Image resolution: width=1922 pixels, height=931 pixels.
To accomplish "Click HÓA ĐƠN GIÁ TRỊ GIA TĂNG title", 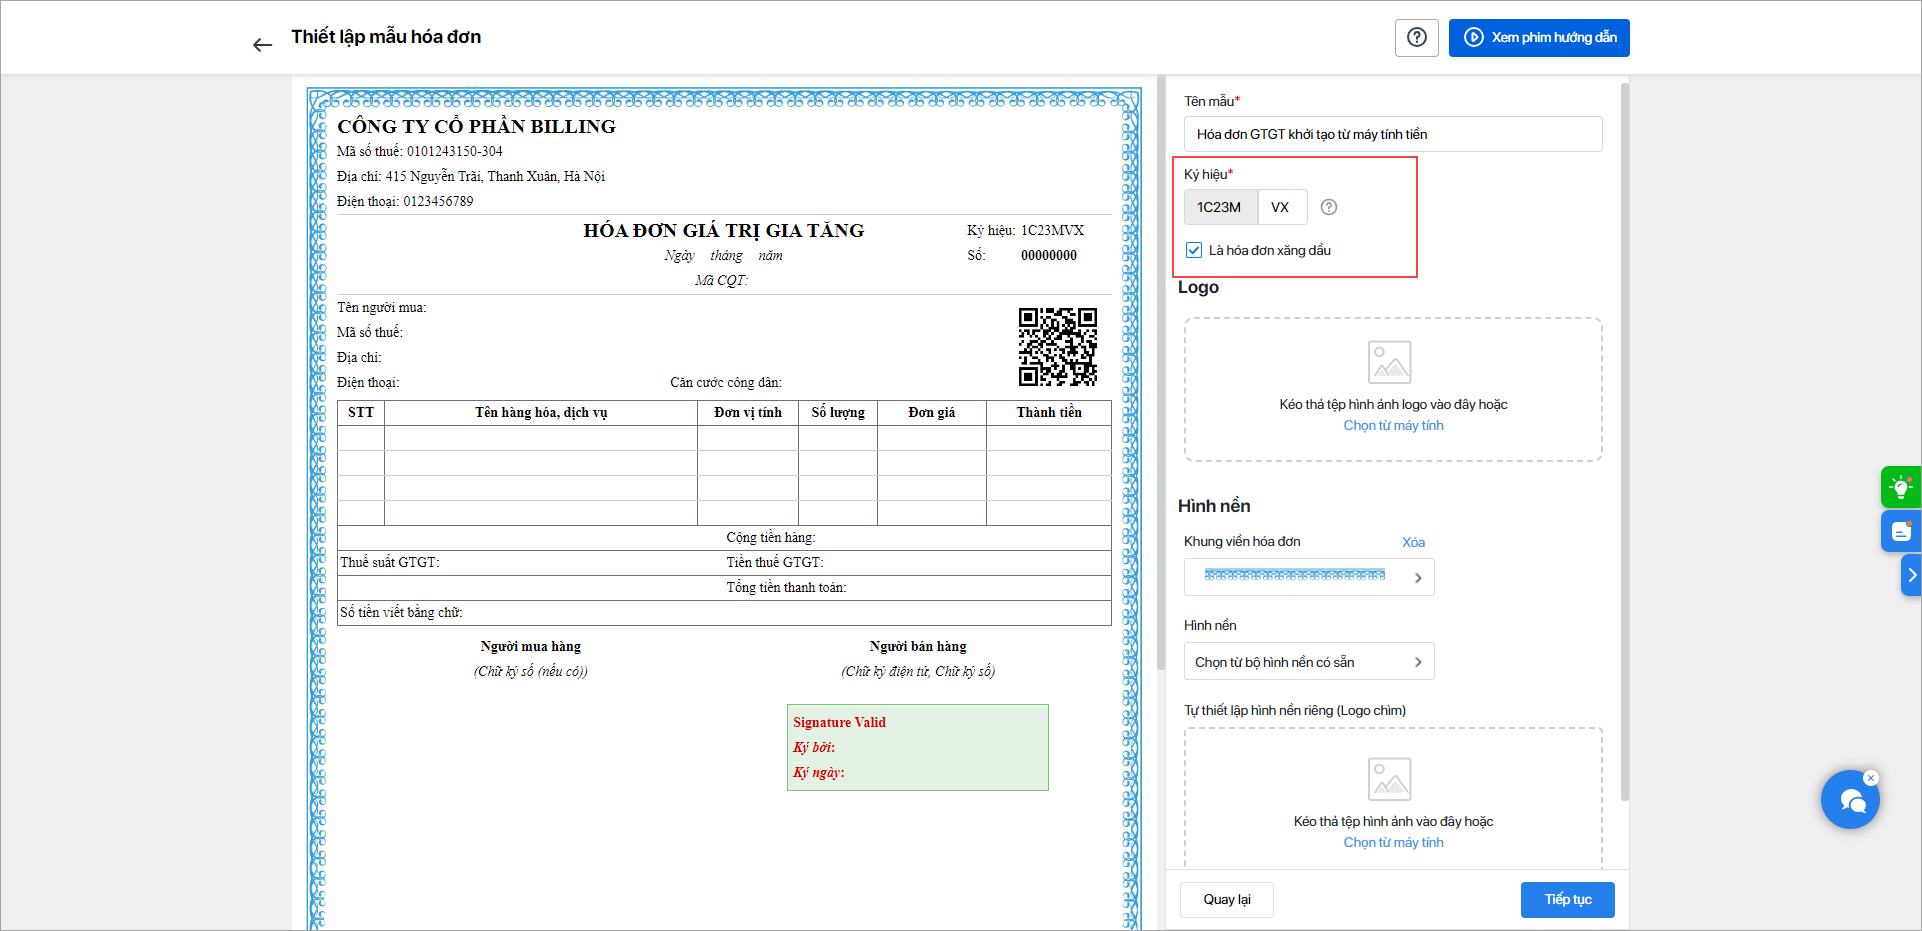I will point(724,231).
